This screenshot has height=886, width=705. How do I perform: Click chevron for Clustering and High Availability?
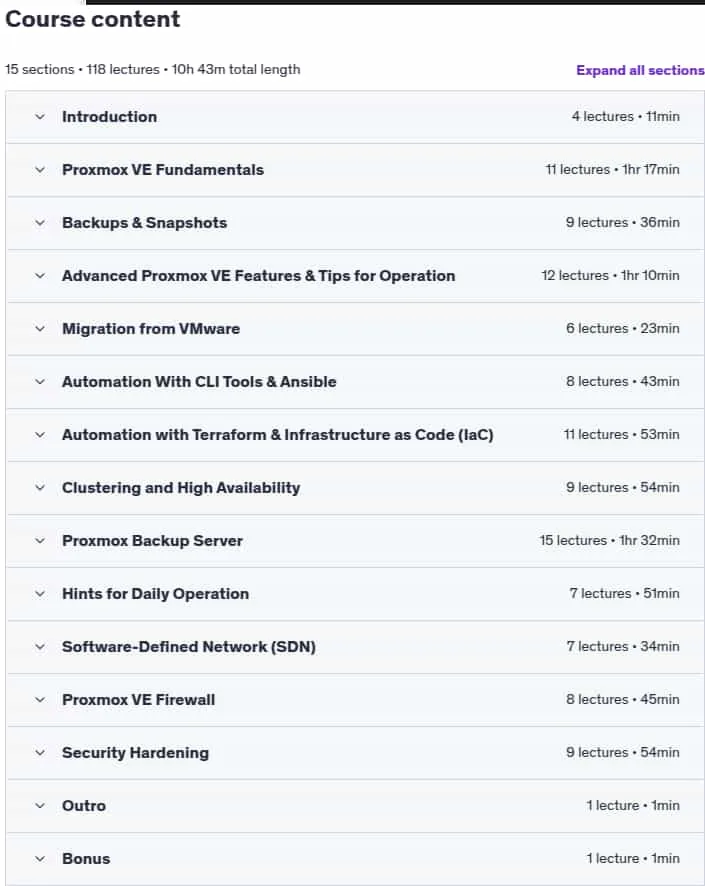click(x=40, y=488)
